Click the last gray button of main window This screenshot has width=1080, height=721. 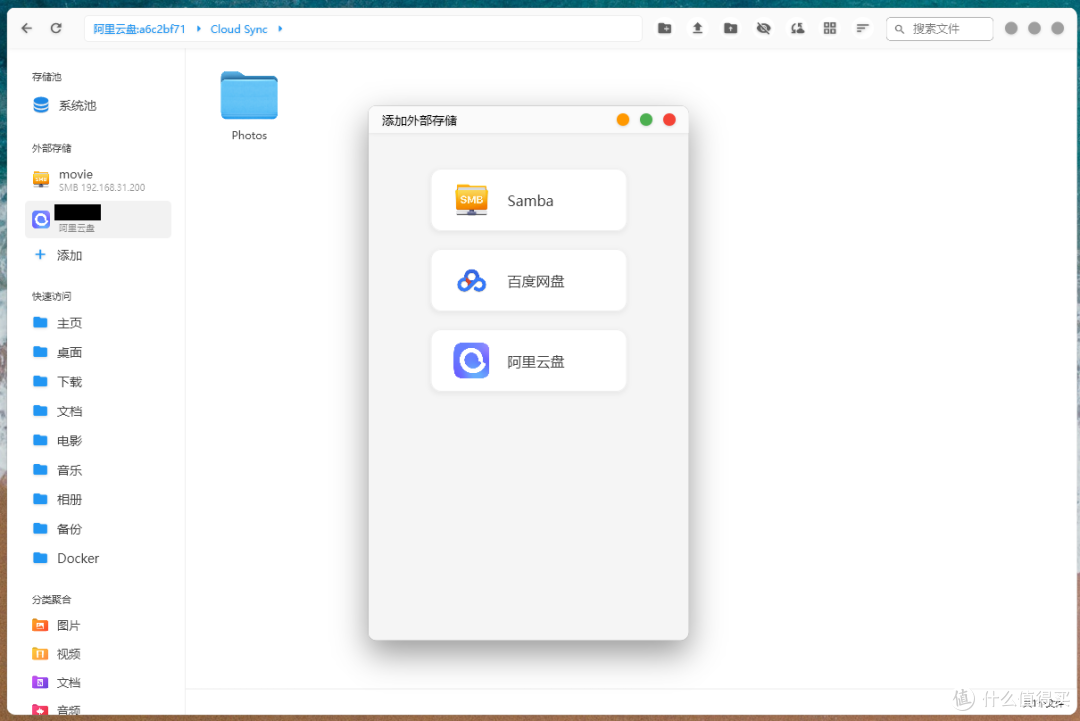point(1057,28)
